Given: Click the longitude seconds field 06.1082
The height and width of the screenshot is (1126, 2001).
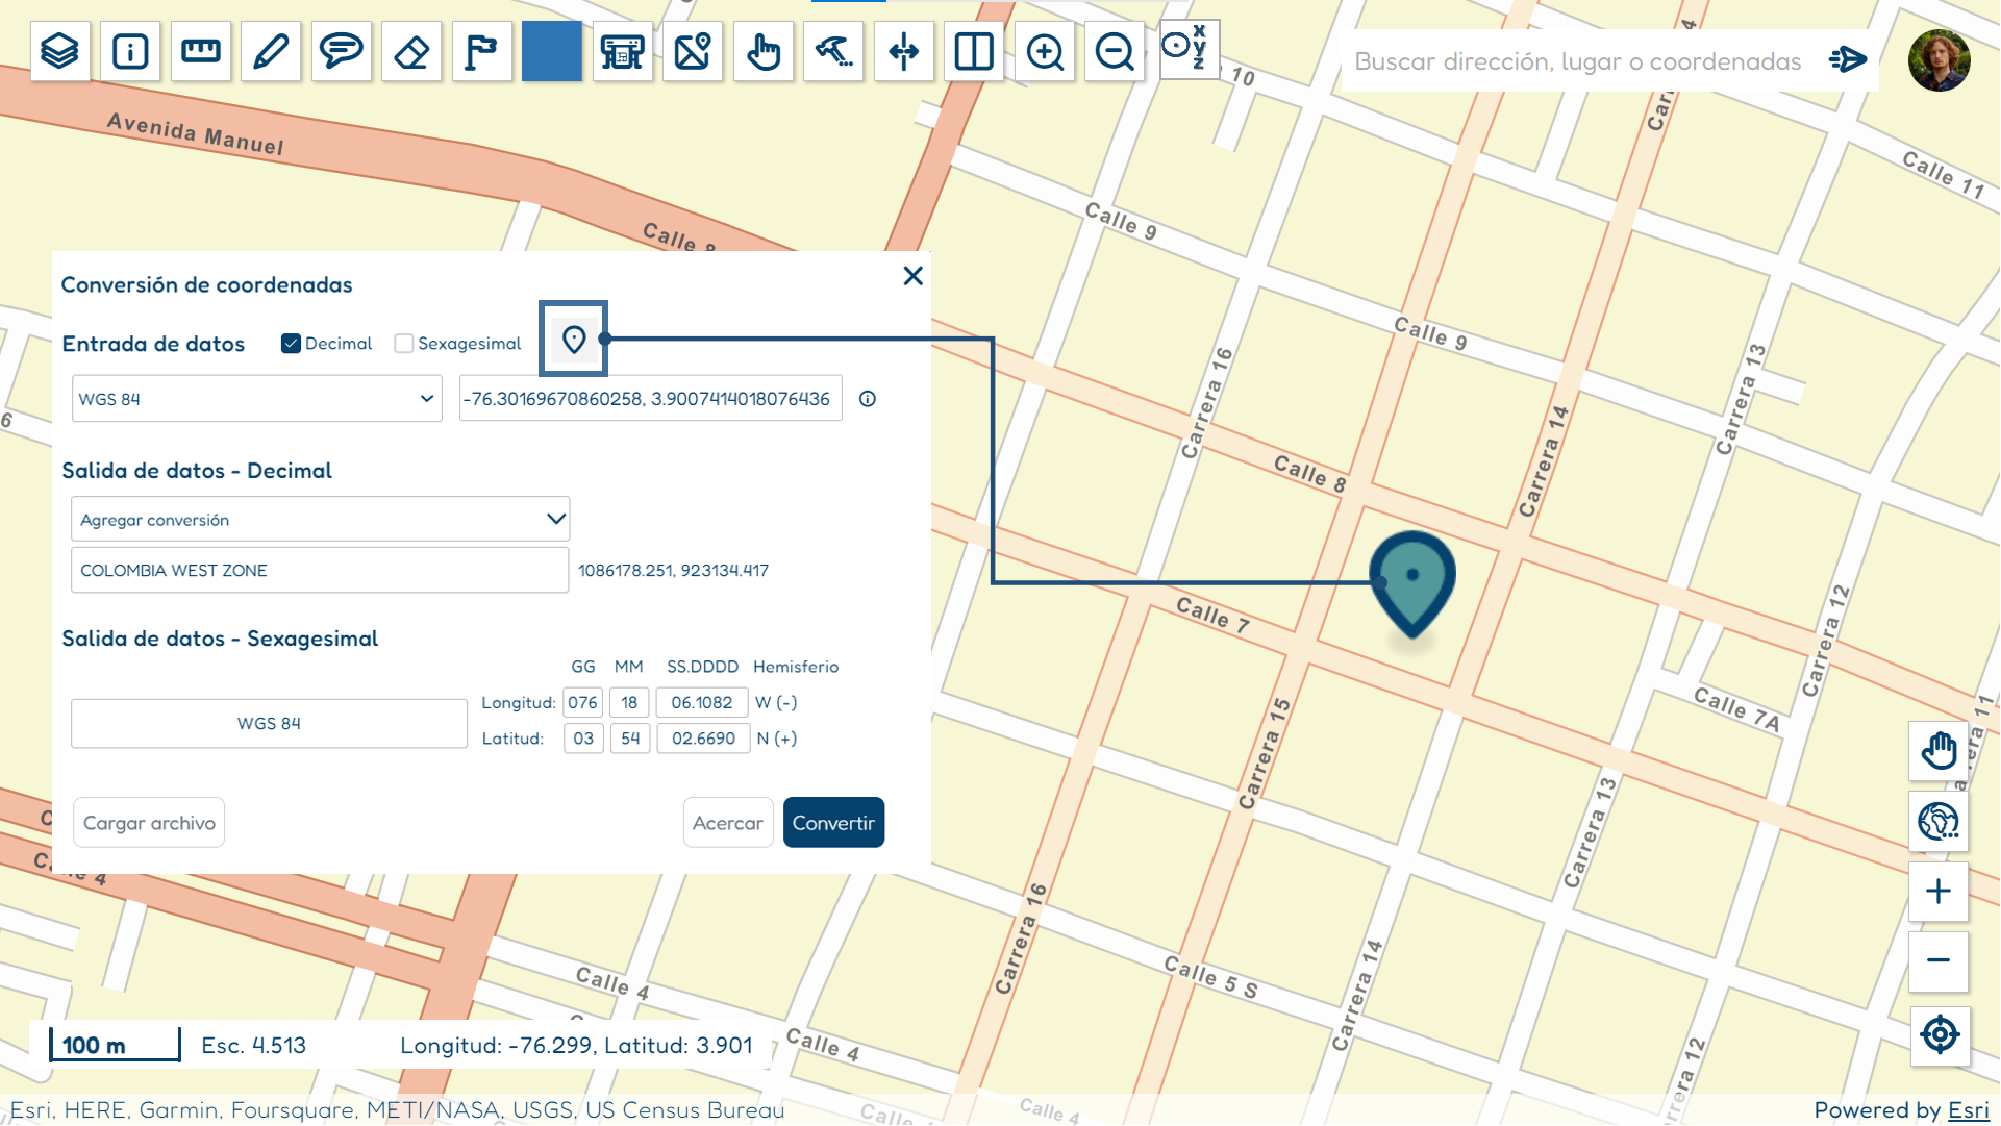Looking at the screenshot, I should pos(702,702).
